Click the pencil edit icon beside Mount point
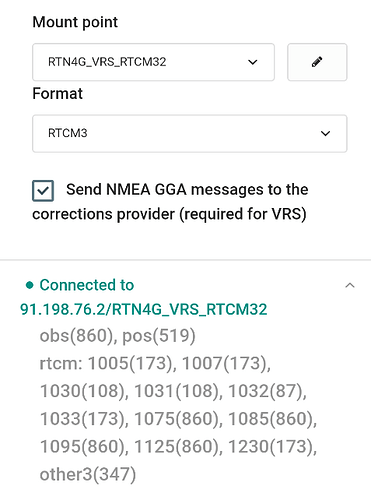Image resolution: width=371 pixels, height=500 pixels. [x=317, y=62]
